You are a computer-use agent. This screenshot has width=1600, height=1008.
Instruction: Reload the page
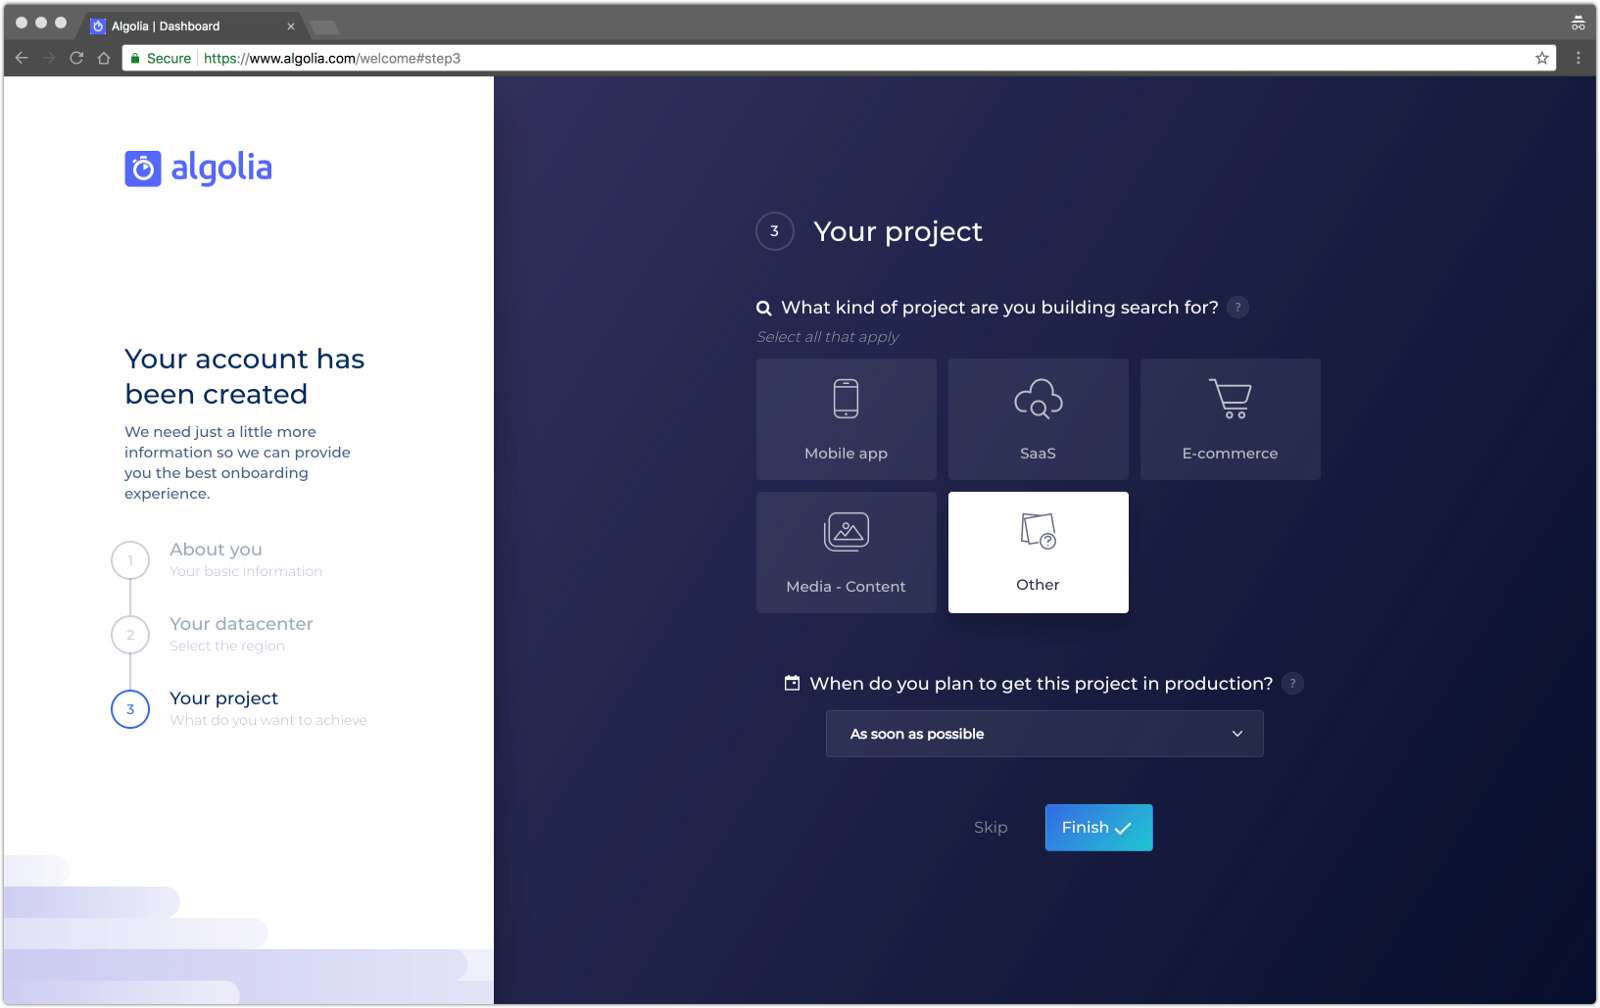(76, 58)
